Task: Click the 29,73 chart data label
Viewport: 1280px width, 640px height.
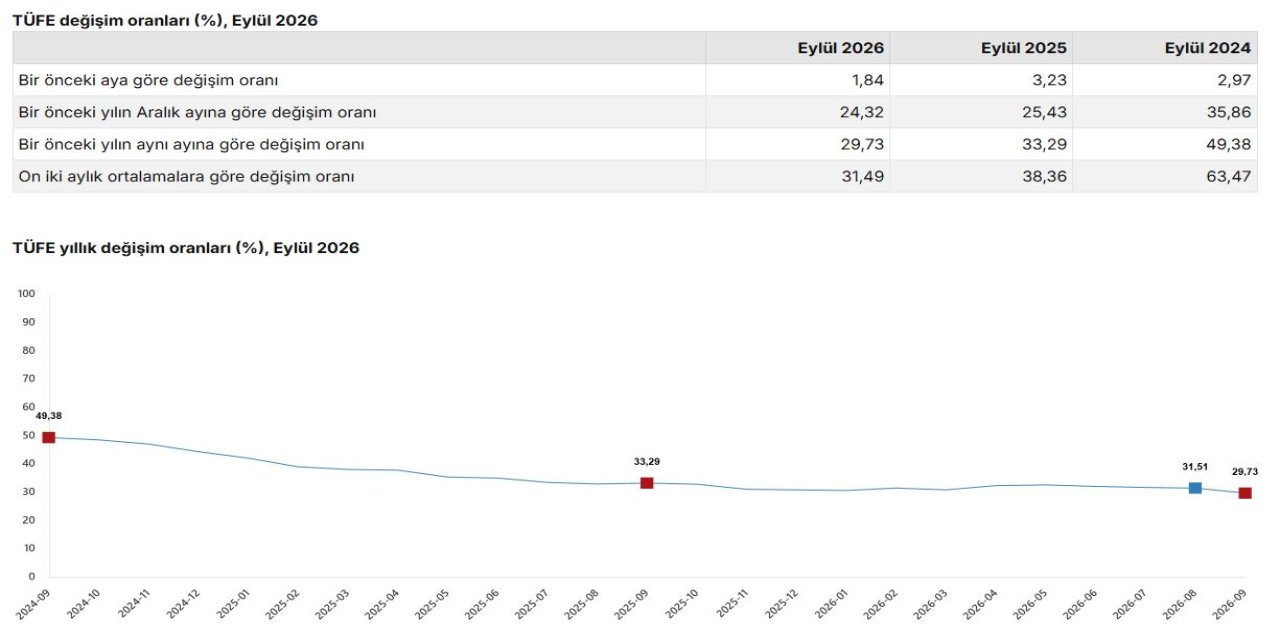Action: (1245, 472)
